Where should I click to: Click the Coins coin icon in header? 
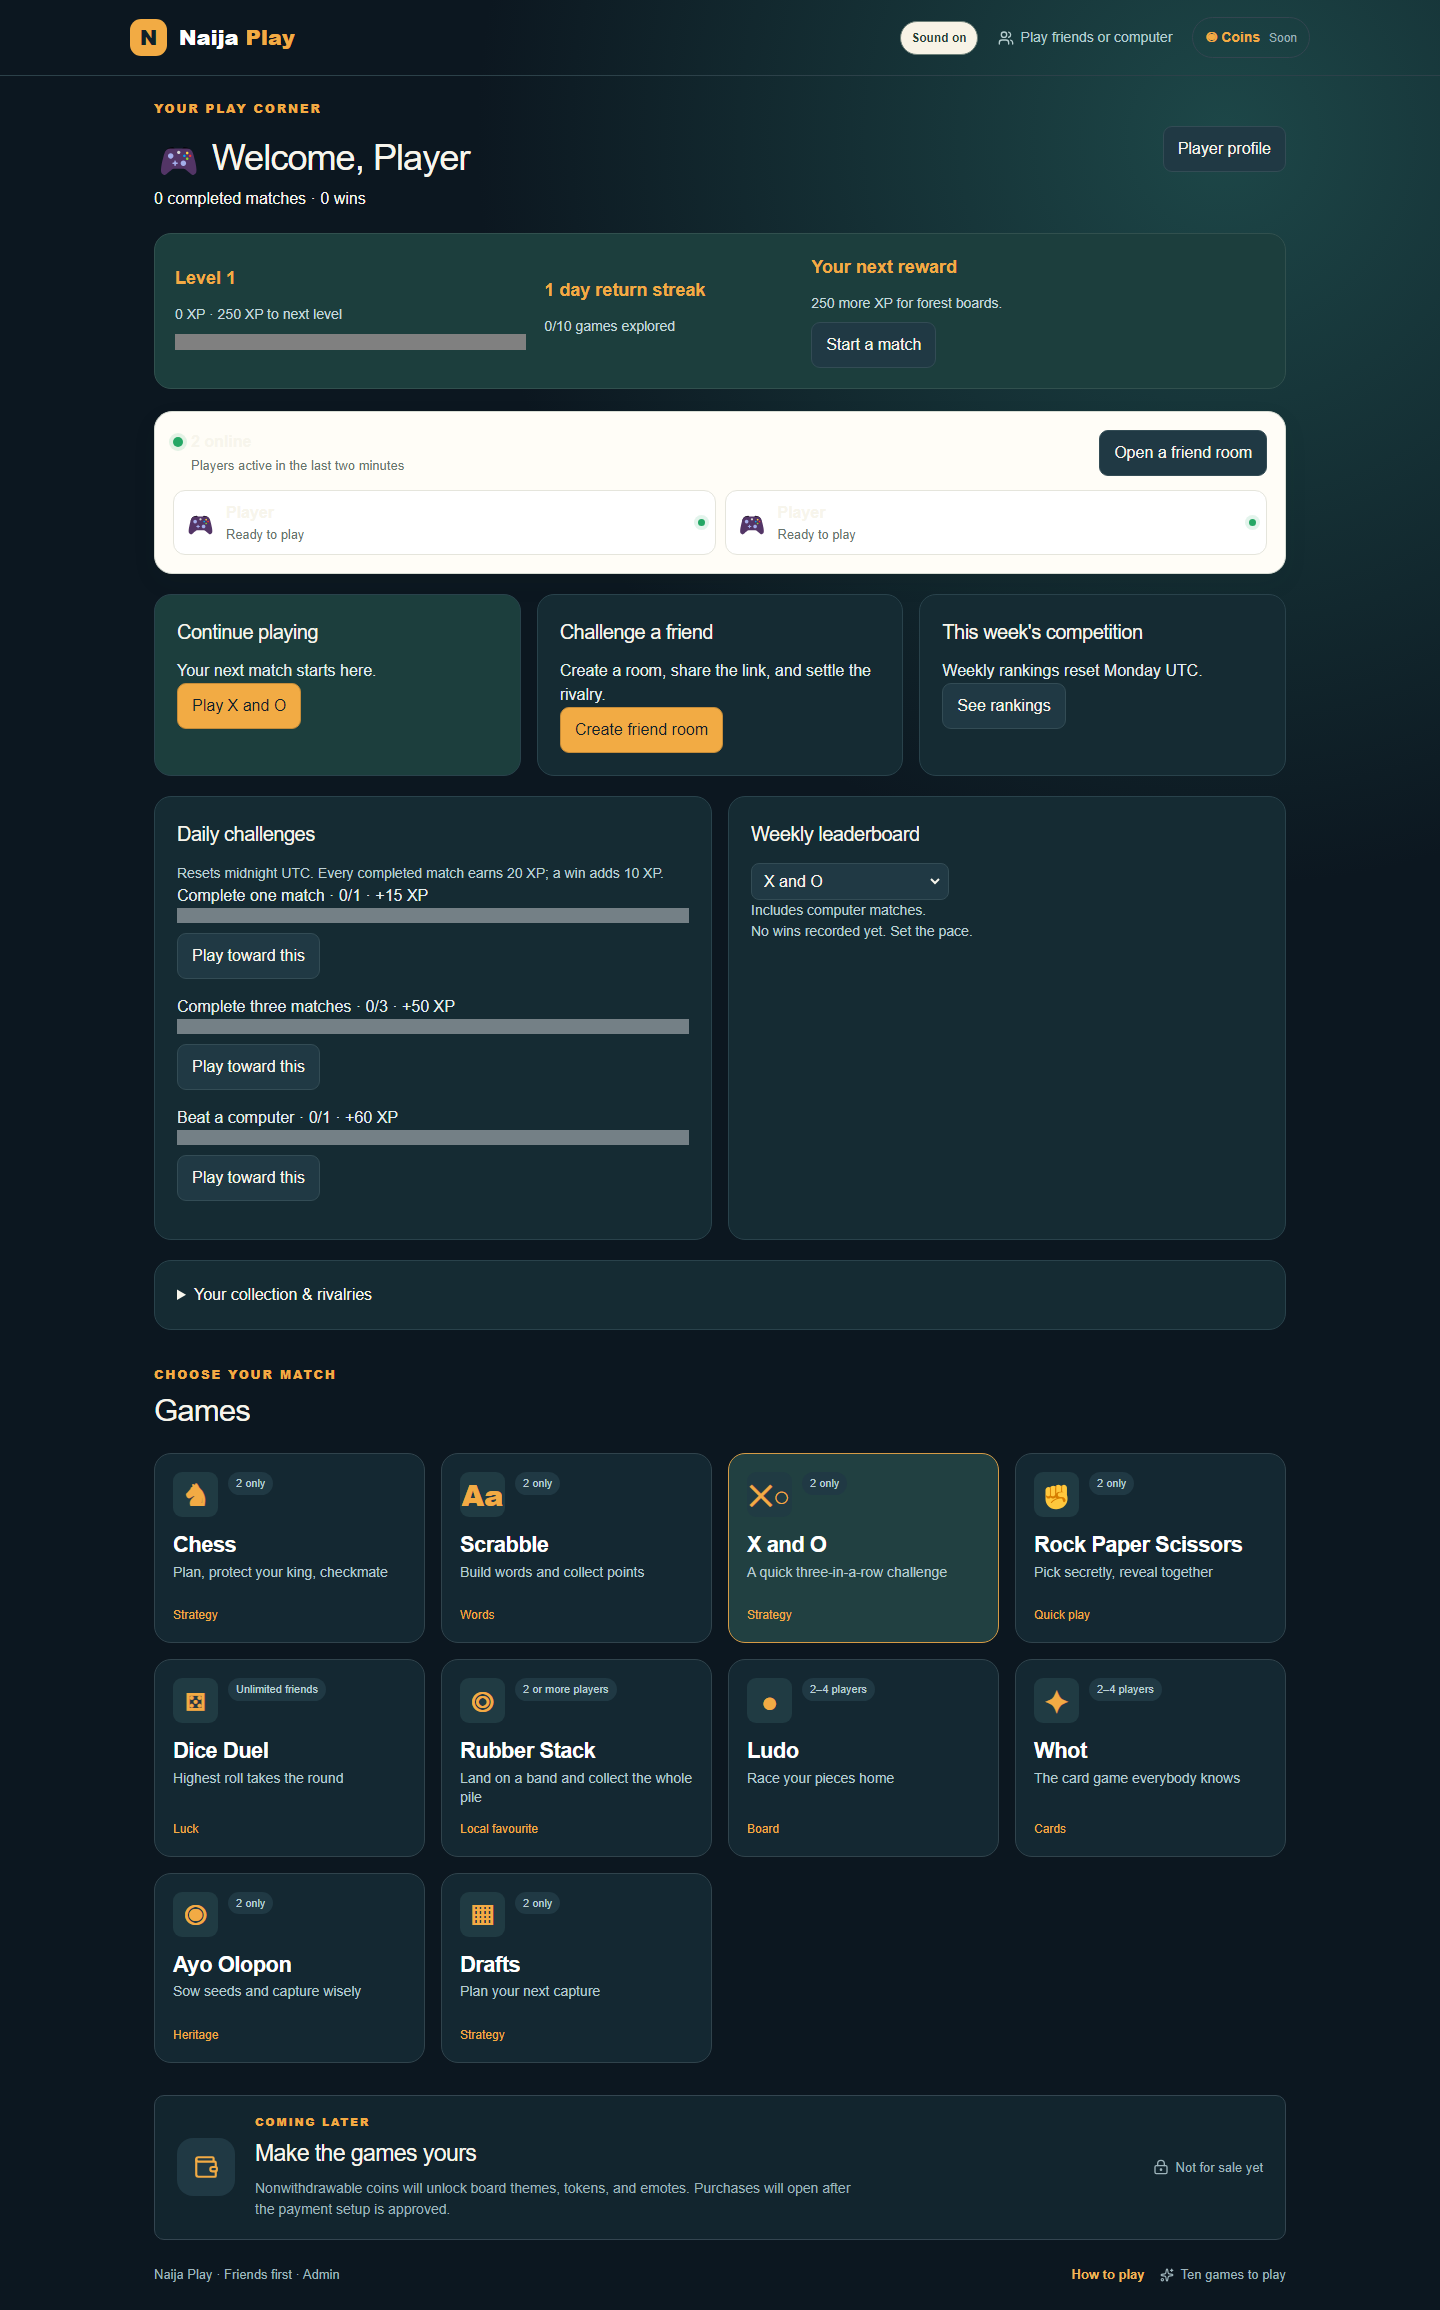[1211, 37]
